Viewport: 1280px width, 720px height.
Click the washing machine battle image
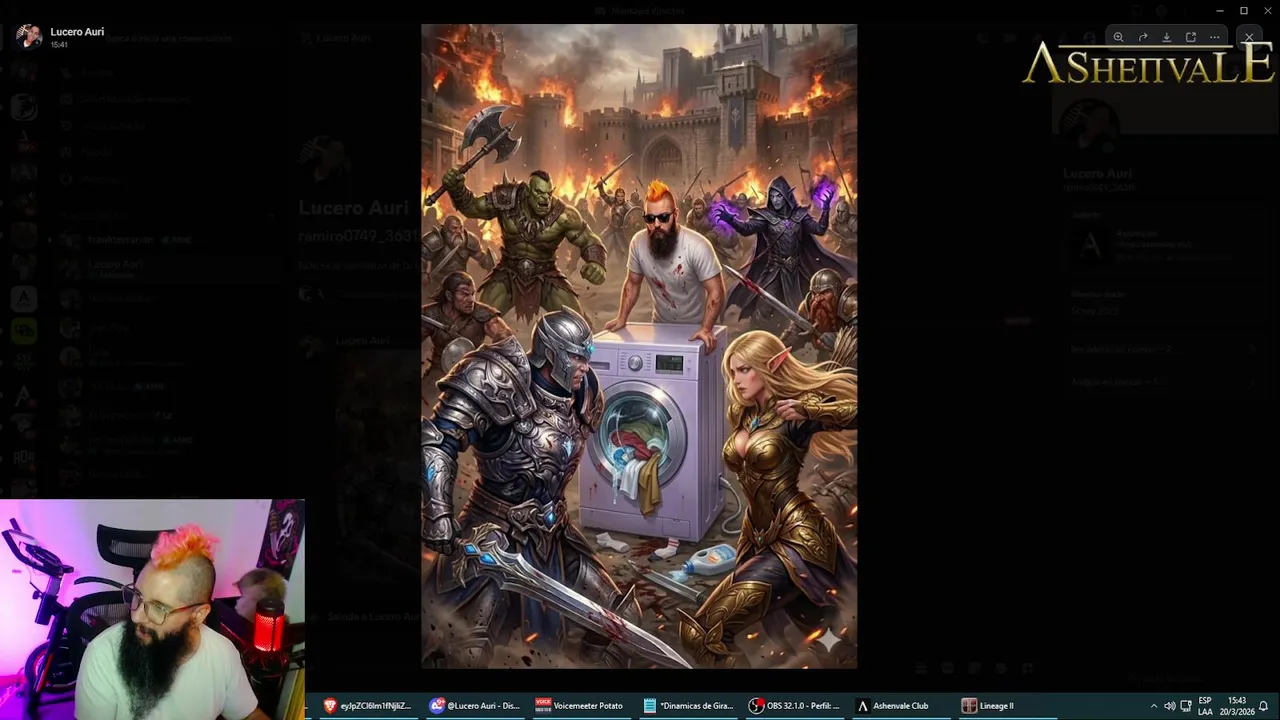click(x=639, y=346)
